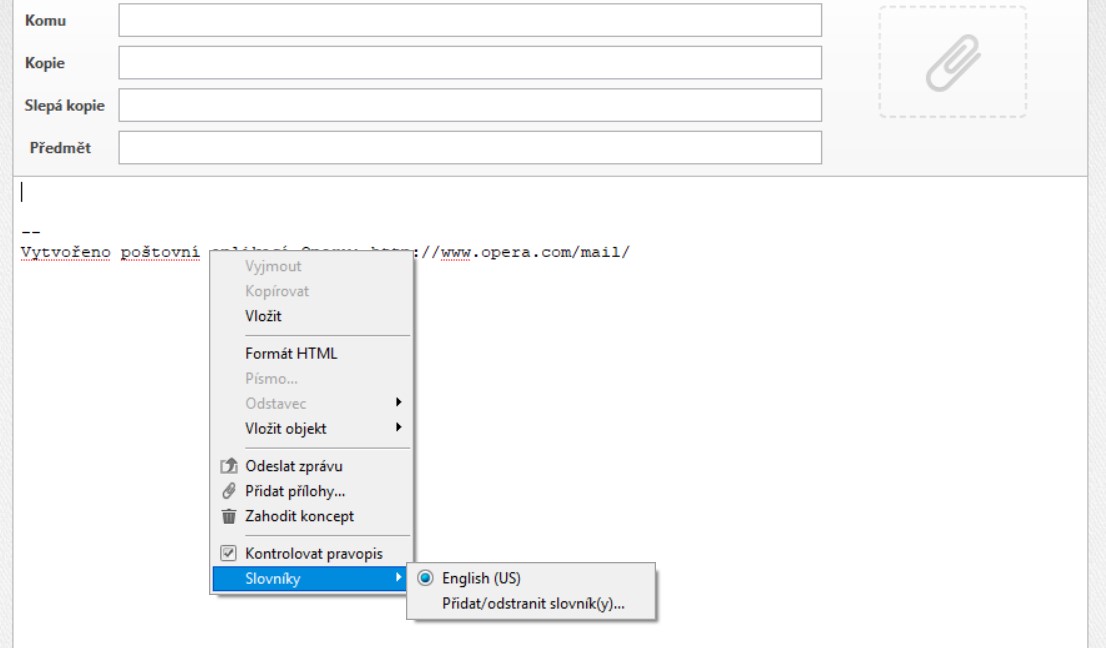Click the paperclip attachment drop zone
Viewport: 1106px width, 648px height.
point(952,62)
